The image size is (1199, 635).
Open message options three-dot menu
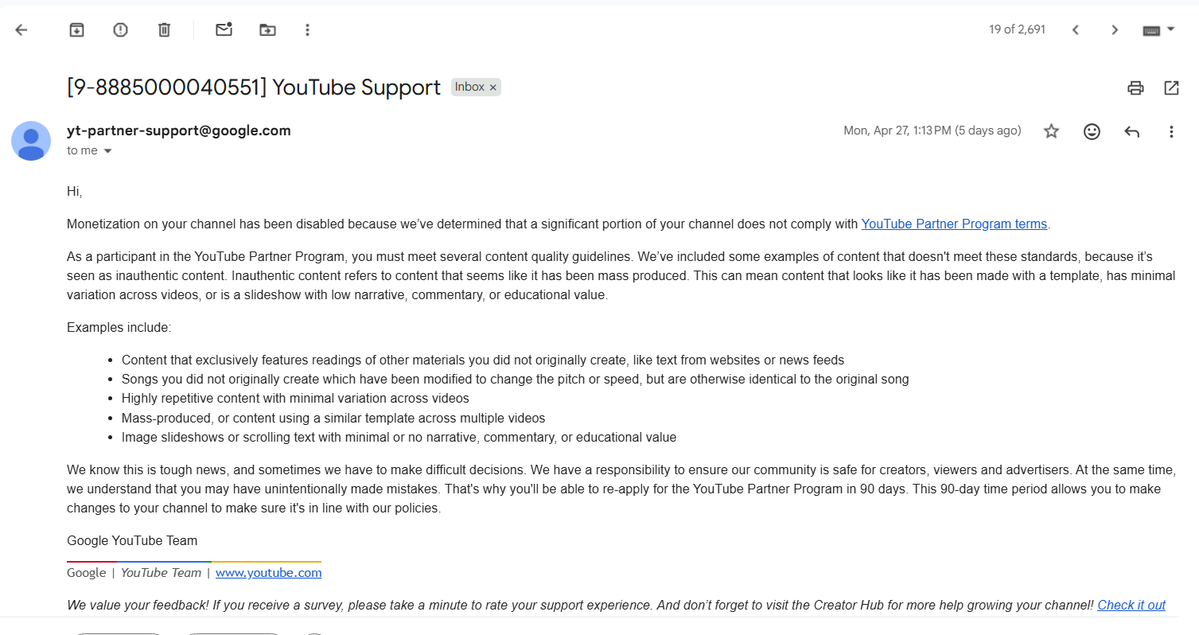[1171, 132]
